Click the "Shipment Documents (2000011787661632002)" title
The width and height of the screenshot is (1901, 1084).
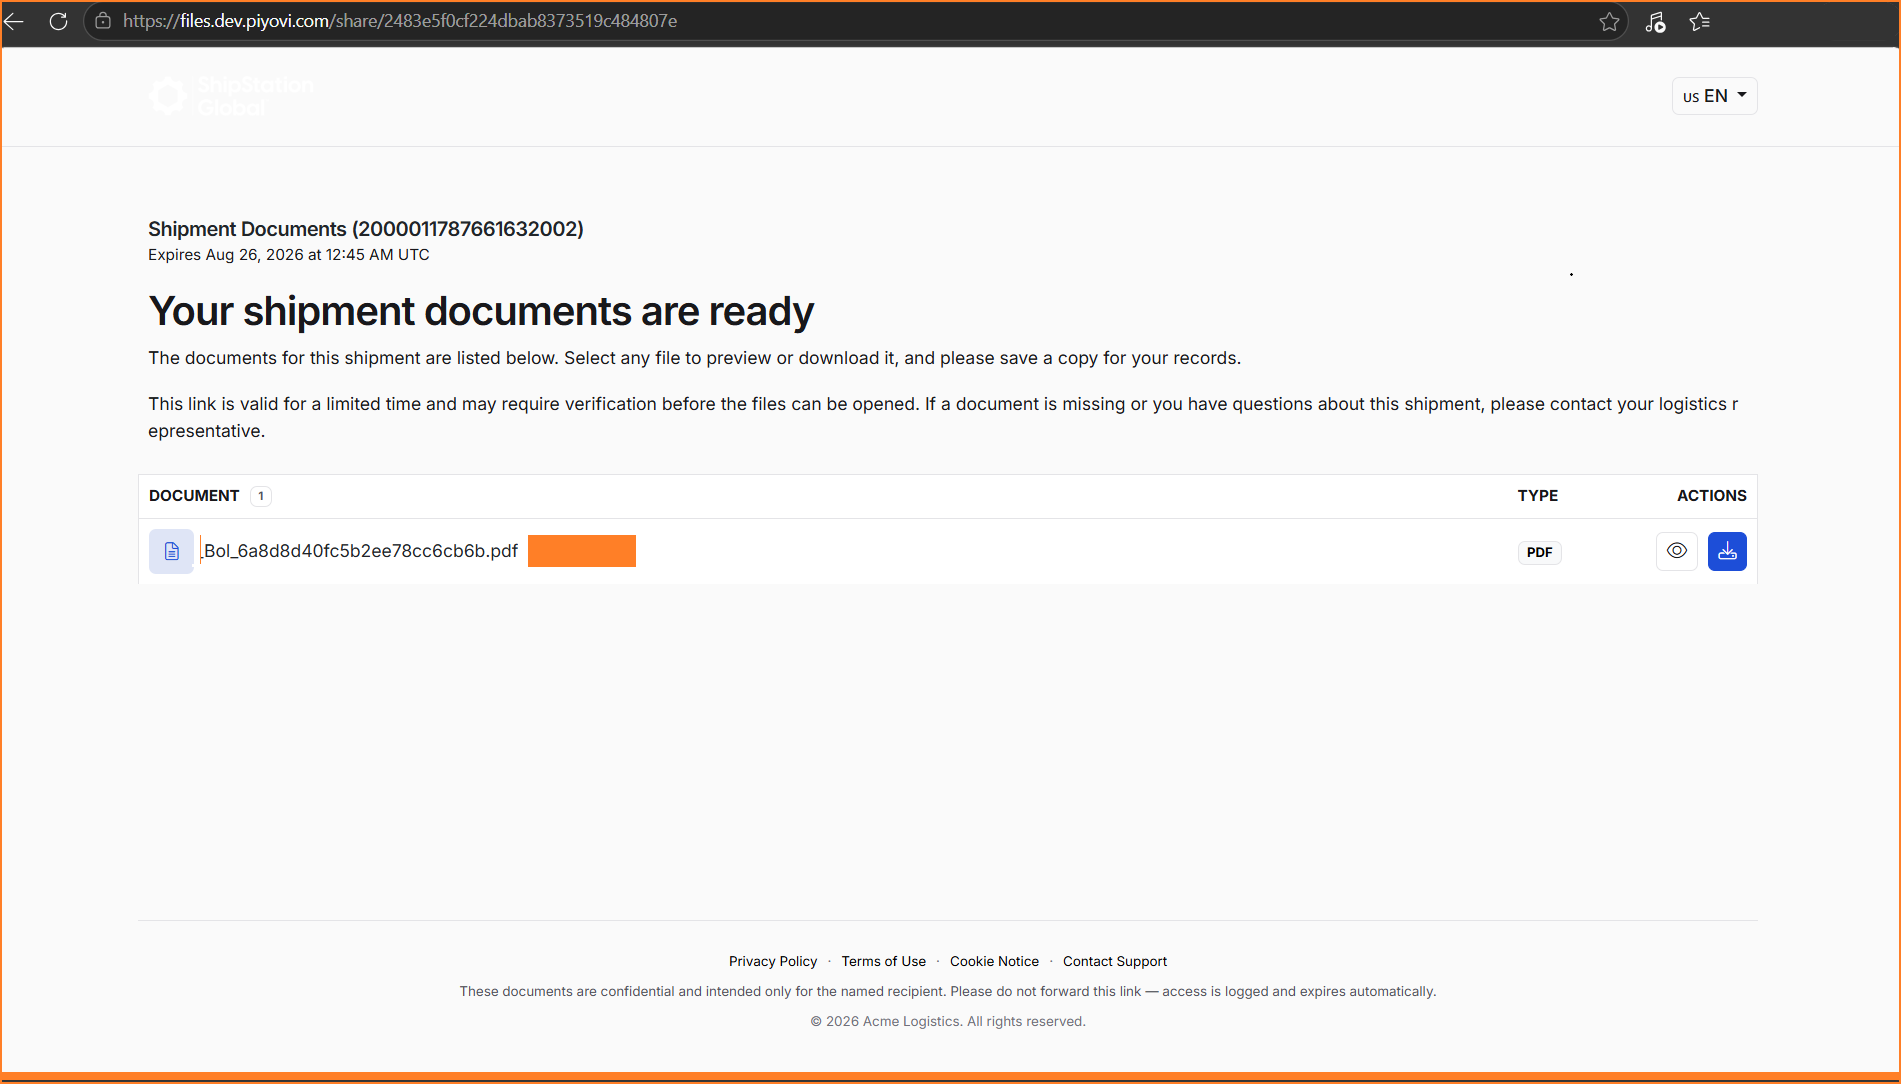(366, 229)
